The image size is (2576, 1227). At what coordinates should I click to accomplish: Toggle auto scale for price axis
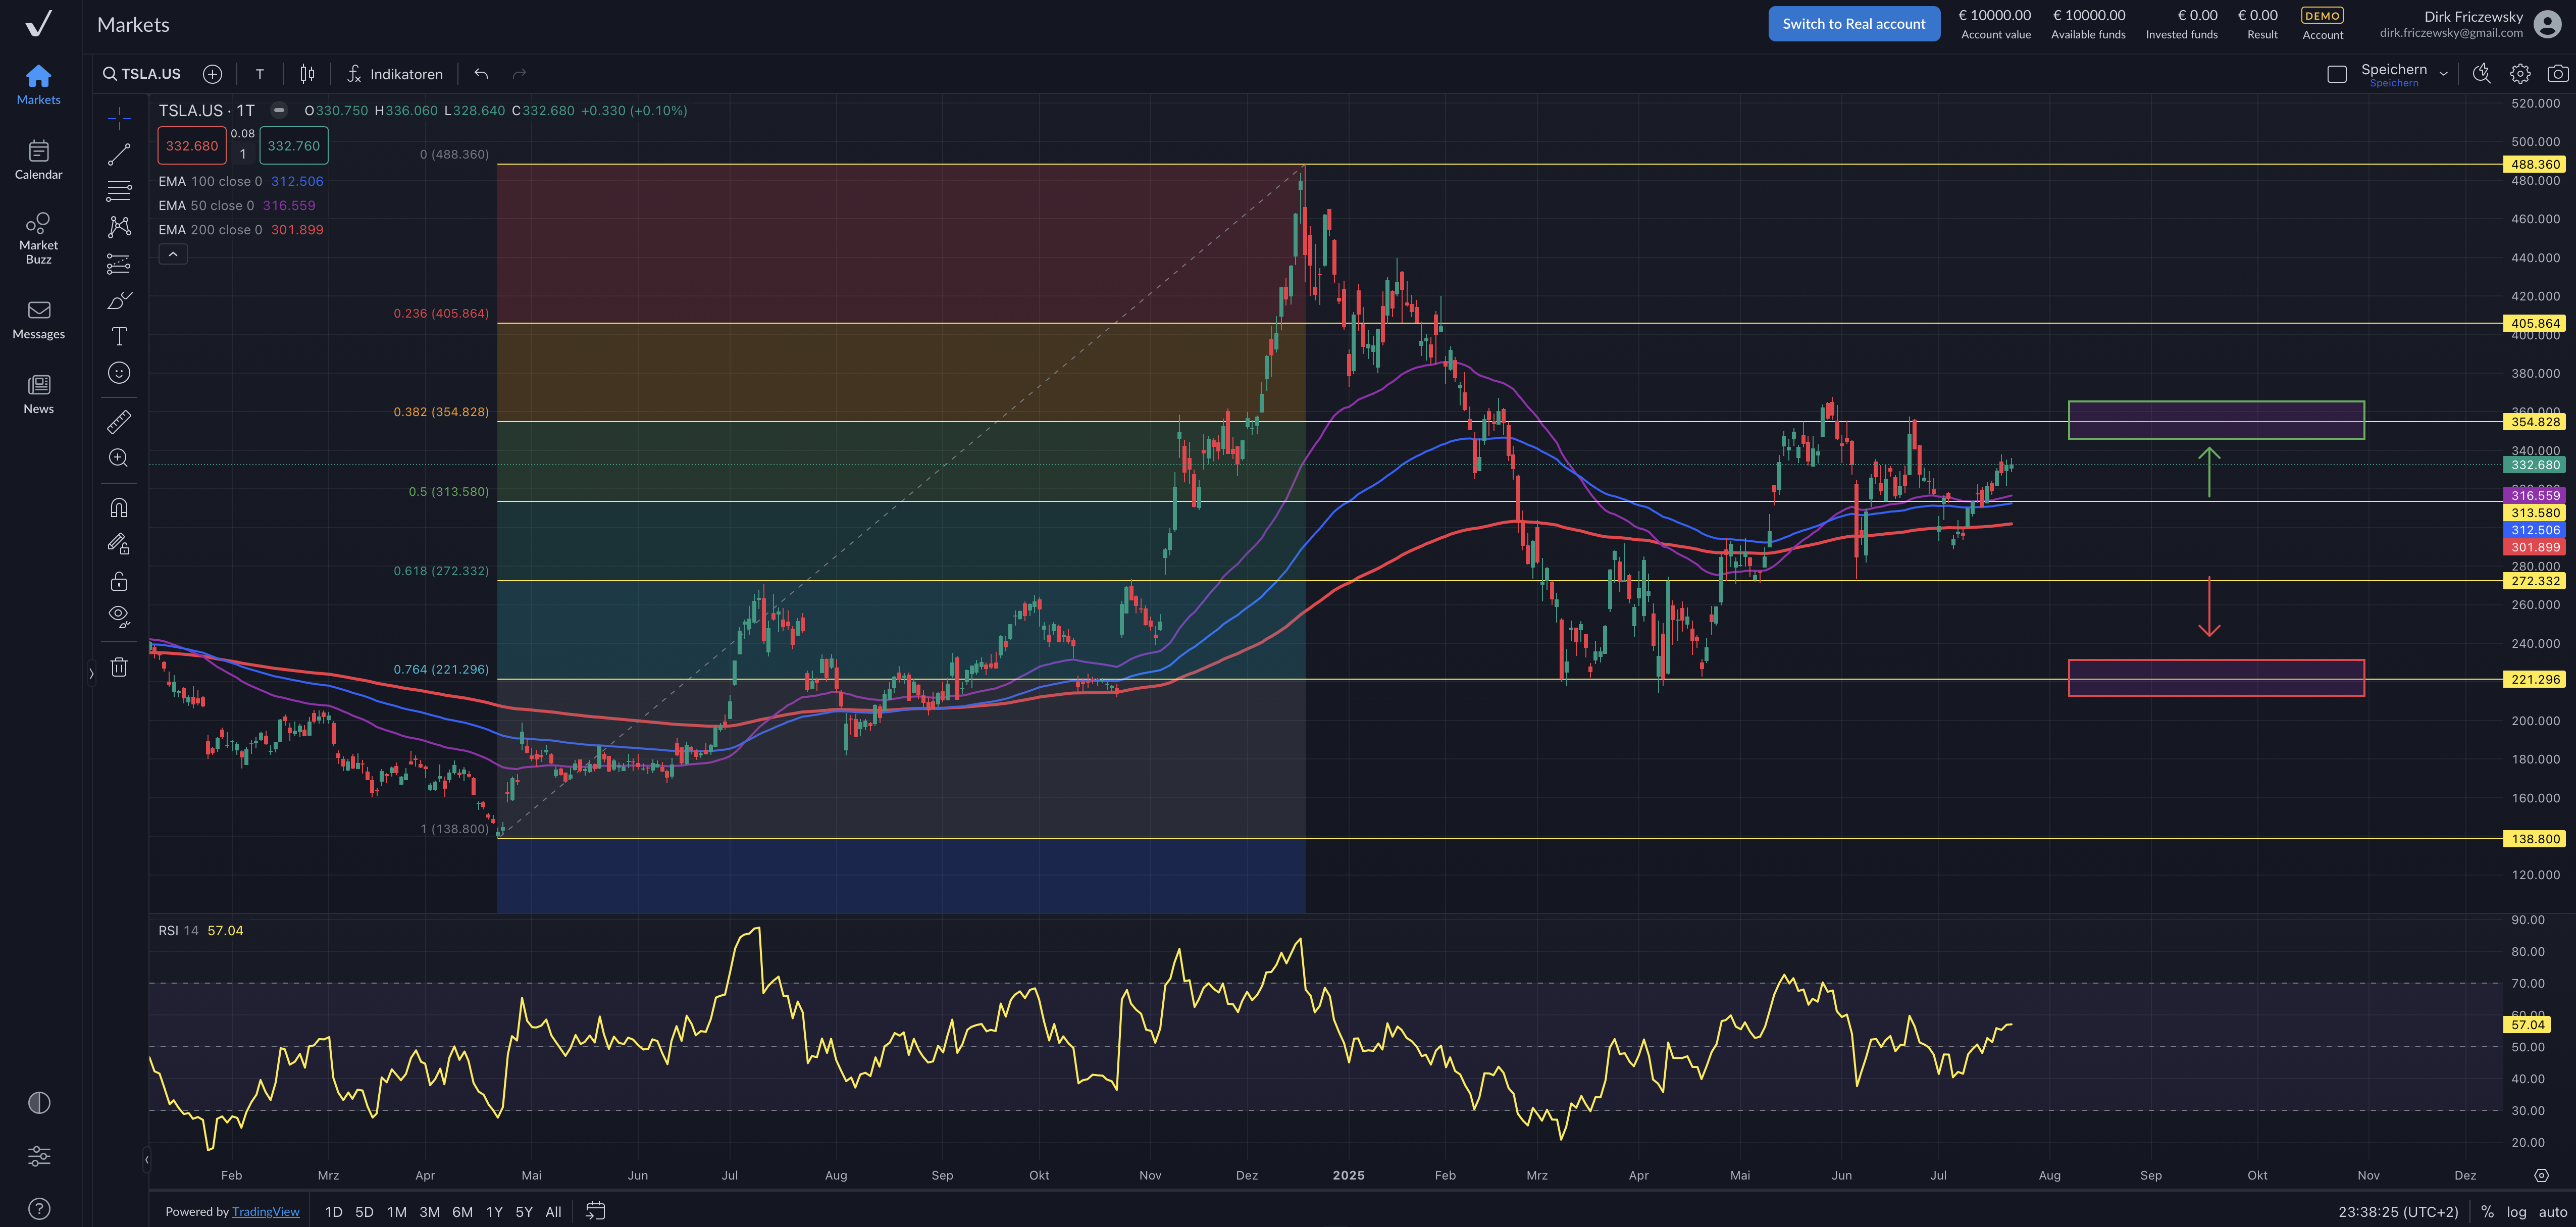point(2552,1211)
